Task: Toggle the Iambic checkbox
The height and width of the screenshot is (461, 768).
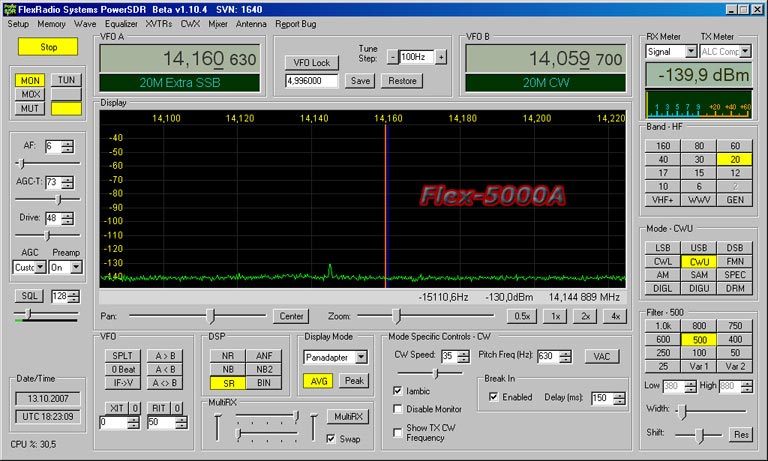Action: tap(398, 391)
